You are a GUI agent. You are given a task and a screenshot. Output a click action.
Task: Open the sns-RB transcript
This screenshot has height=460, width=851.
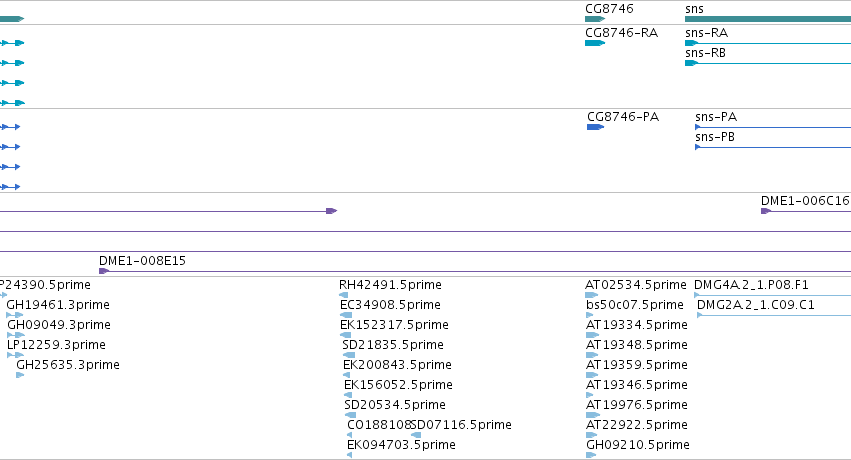point(705,53)
